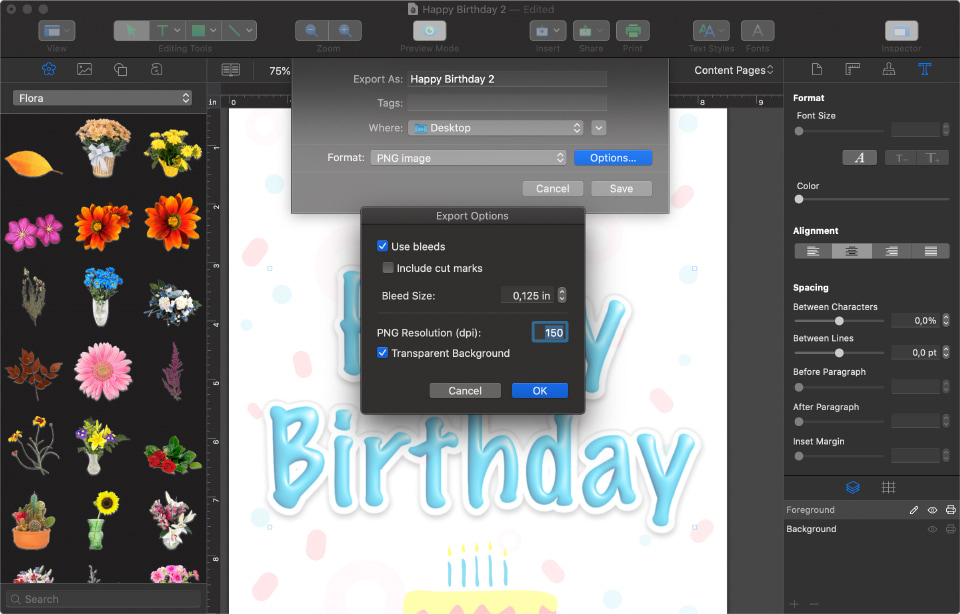
Task: Confirm Export Options with OK
Action: (539, 391)
